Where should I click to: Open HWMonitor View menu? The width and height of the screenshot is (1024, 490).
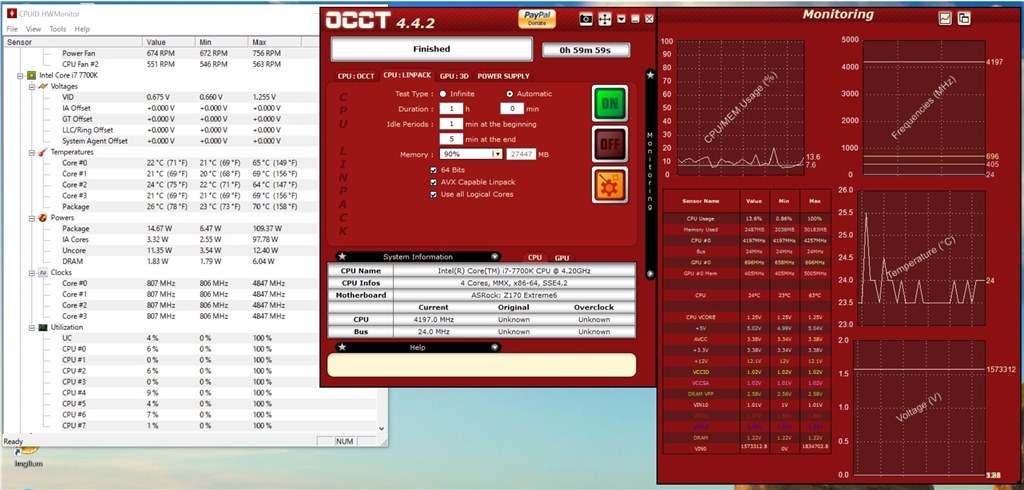(33, 29)
